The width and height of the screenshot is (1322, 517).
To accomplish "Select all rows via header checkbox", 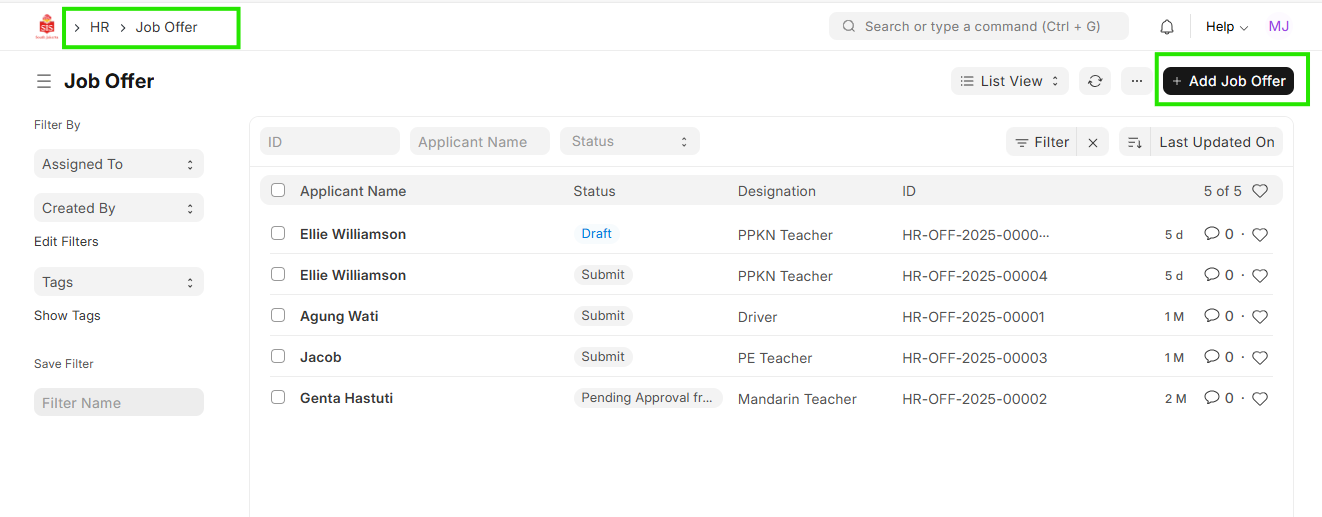I will tap(278, 190).
